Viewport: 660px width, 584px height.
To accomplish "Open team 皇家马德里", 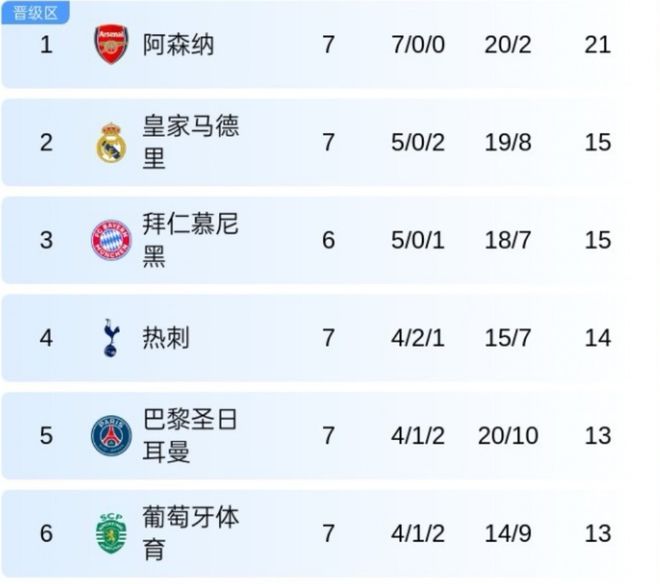I will 190,142.
